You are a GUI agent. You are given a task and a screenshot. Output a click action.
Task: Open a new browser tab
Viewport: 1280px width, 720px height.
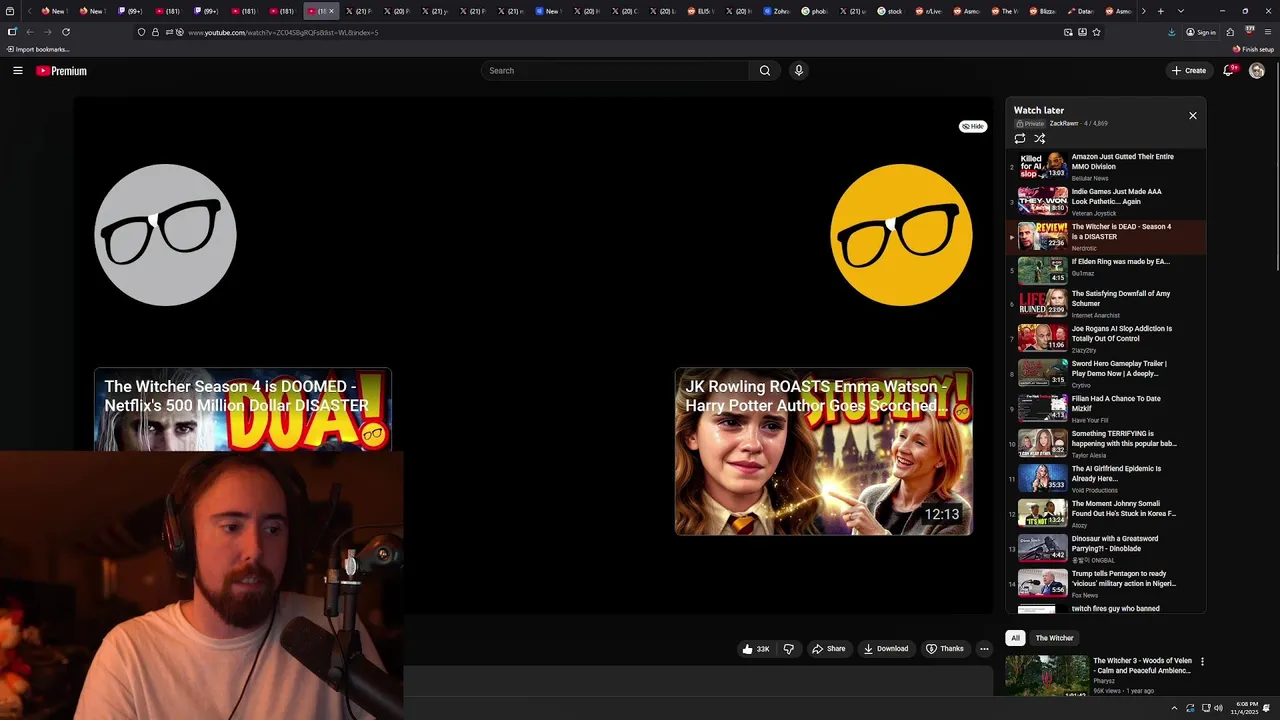pyautogui.click(x=1160, y=11)
